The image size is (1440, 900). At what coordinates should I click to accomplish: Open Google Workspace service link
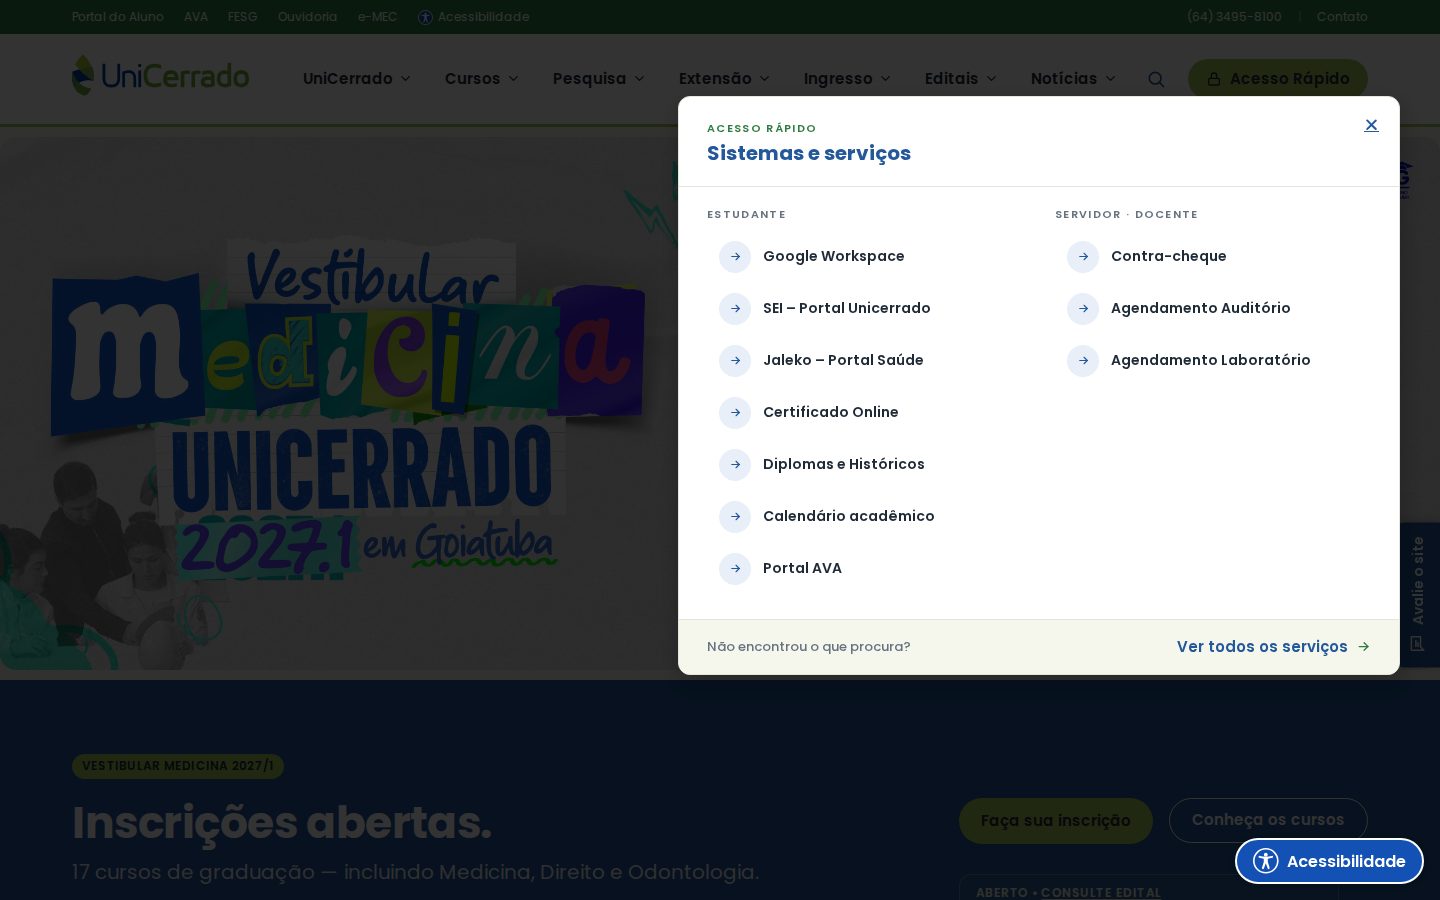(834, 256)
